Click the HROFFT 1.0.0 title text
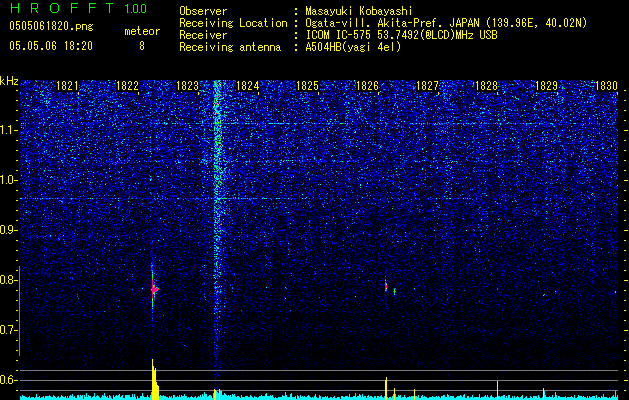 click(x=78, y=8)
